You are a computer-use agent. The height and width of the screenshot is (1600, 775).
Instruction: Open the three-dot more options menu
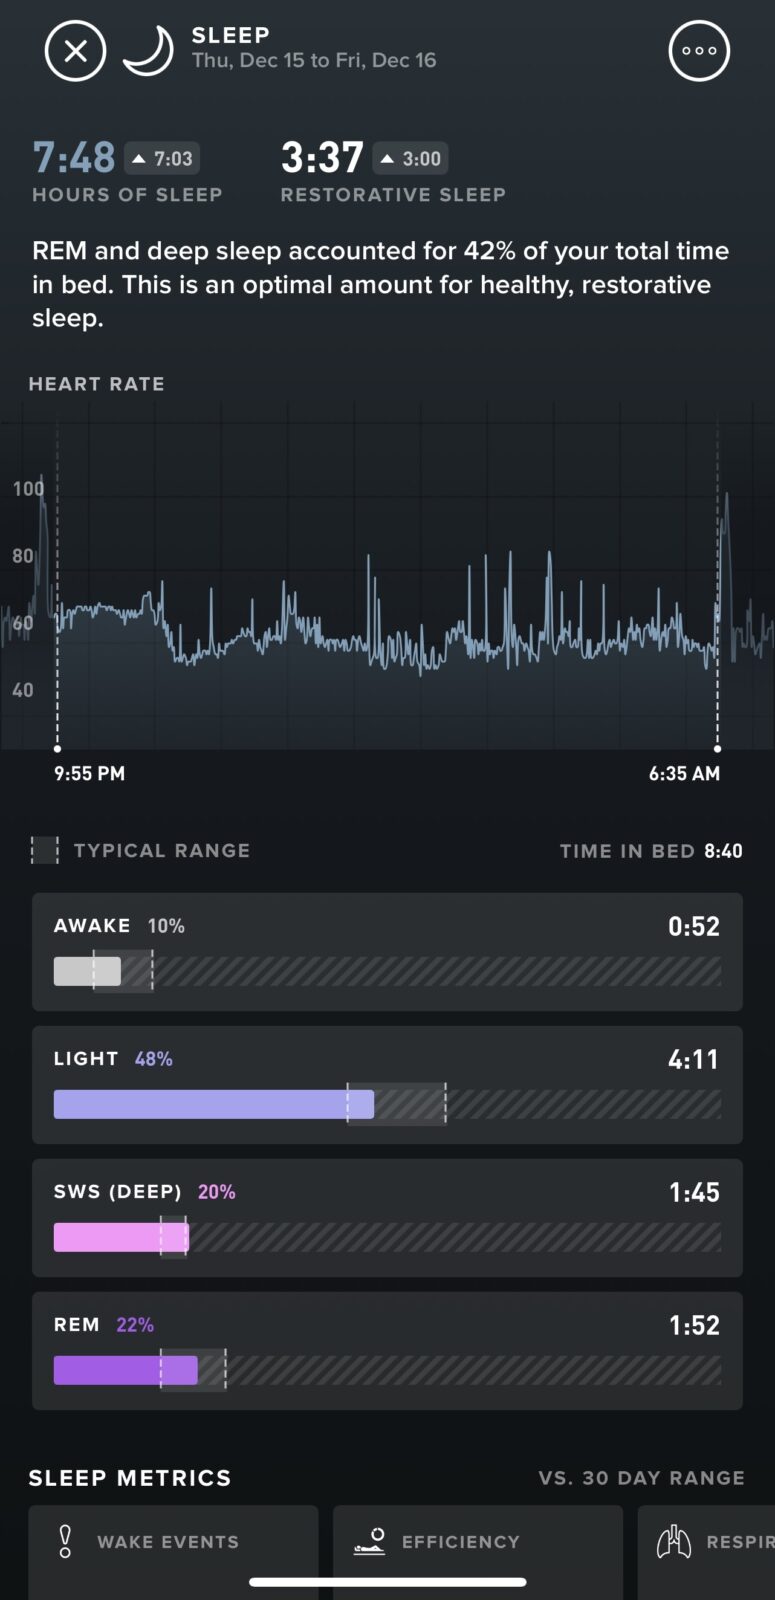699,51
